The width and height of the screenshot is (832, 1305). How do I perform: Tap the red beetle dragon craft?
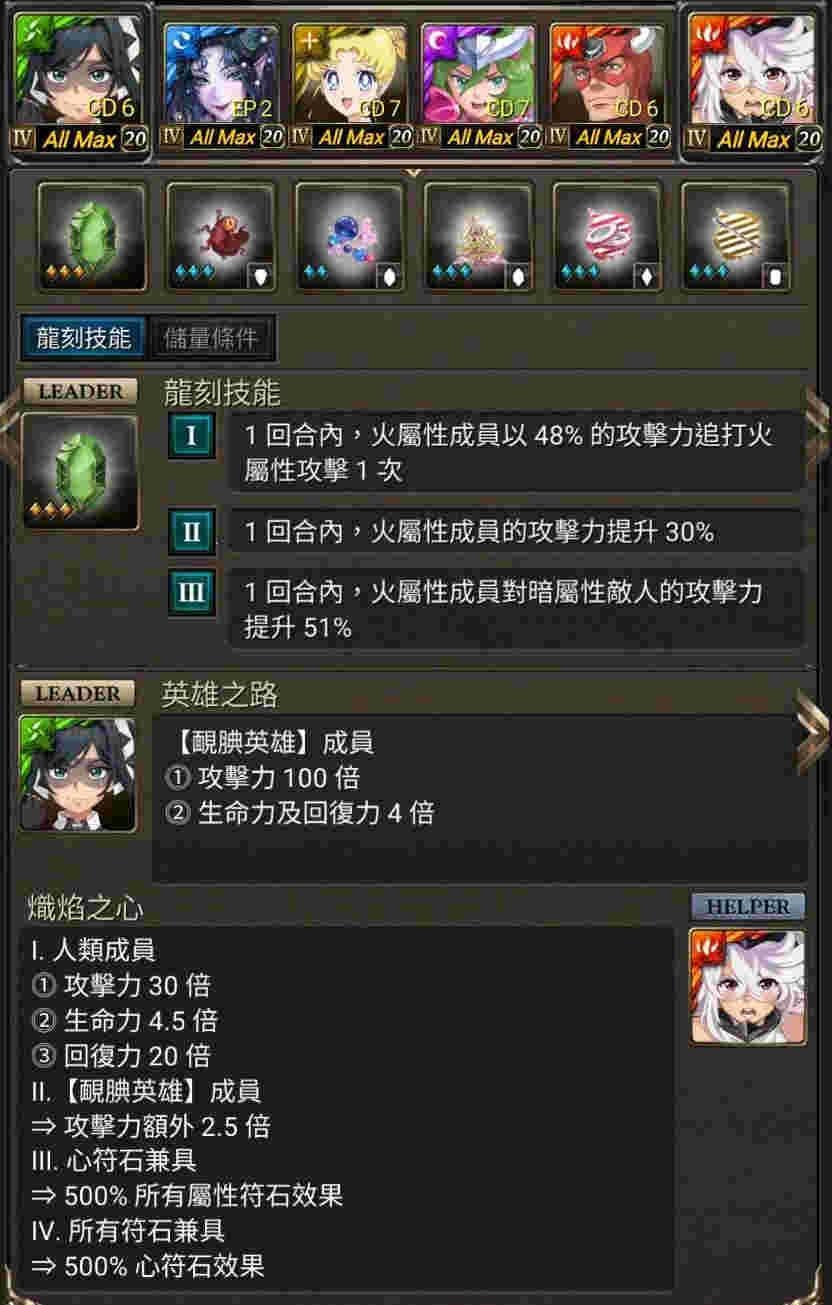click(220, 237)
